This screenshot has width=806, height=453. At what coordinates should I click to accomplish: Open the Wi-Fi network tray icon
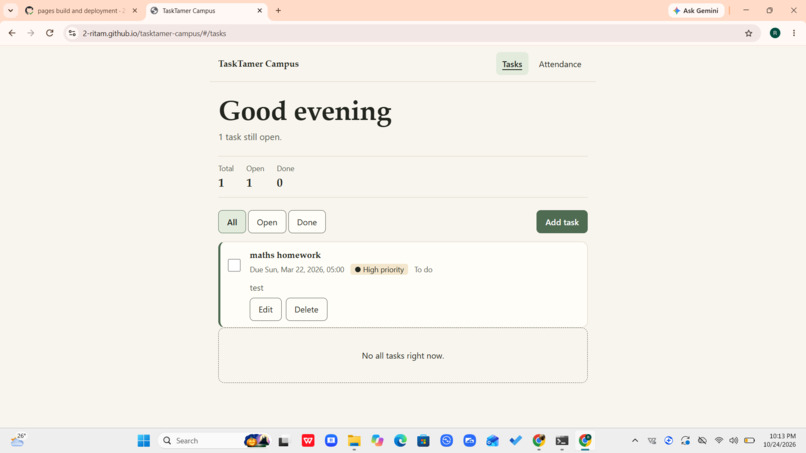pyautogui.click(x=719, y=441)
